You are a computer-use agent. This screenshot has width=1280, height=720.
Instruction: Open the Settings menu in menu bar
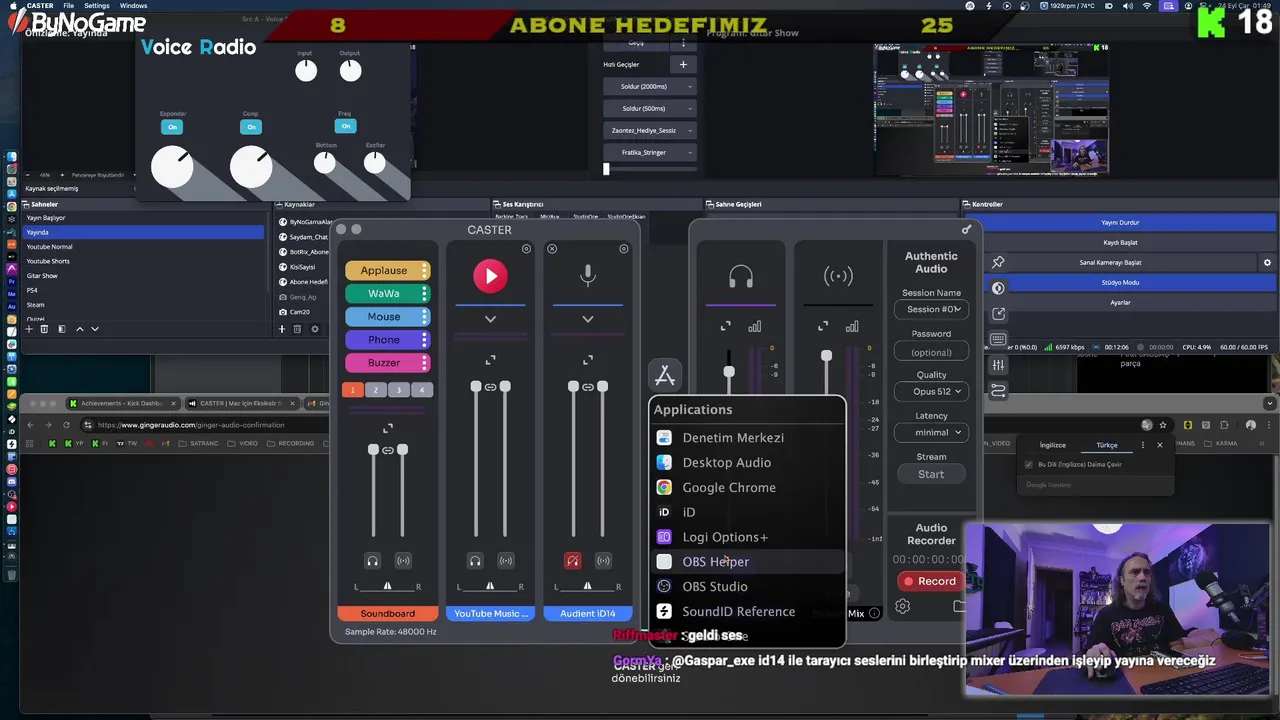(x=97, y=6)
